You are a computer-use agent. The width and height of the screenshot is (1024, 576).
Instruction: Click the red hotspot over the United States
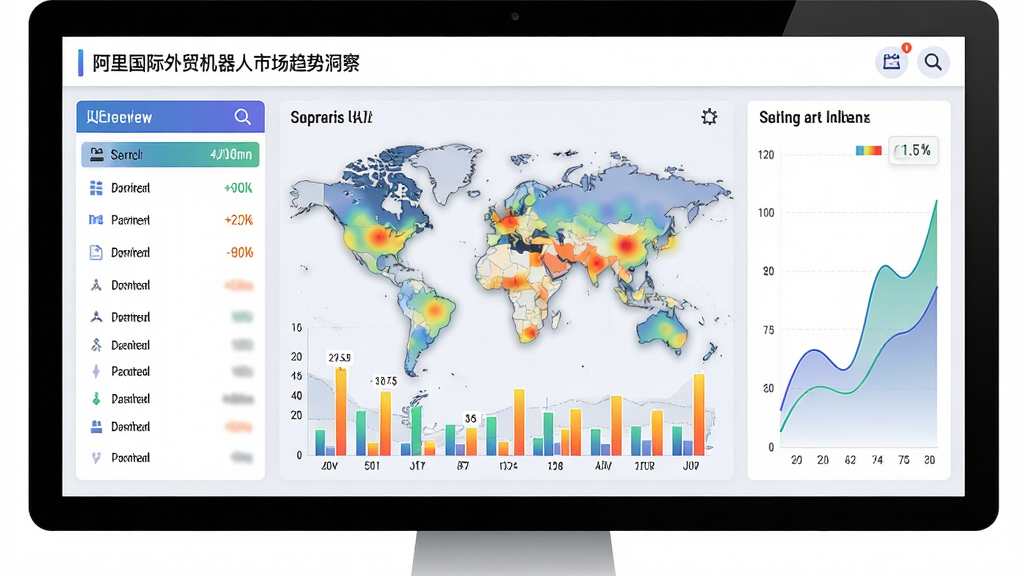pos(379,236)
